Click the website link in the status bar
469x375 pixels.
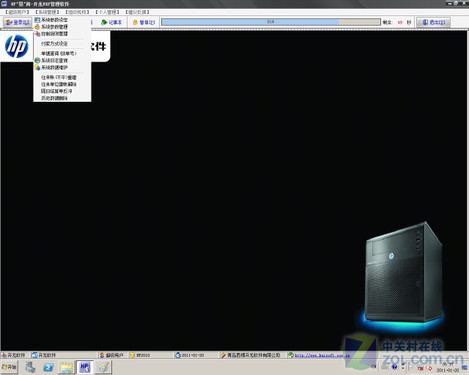(322, 355)
